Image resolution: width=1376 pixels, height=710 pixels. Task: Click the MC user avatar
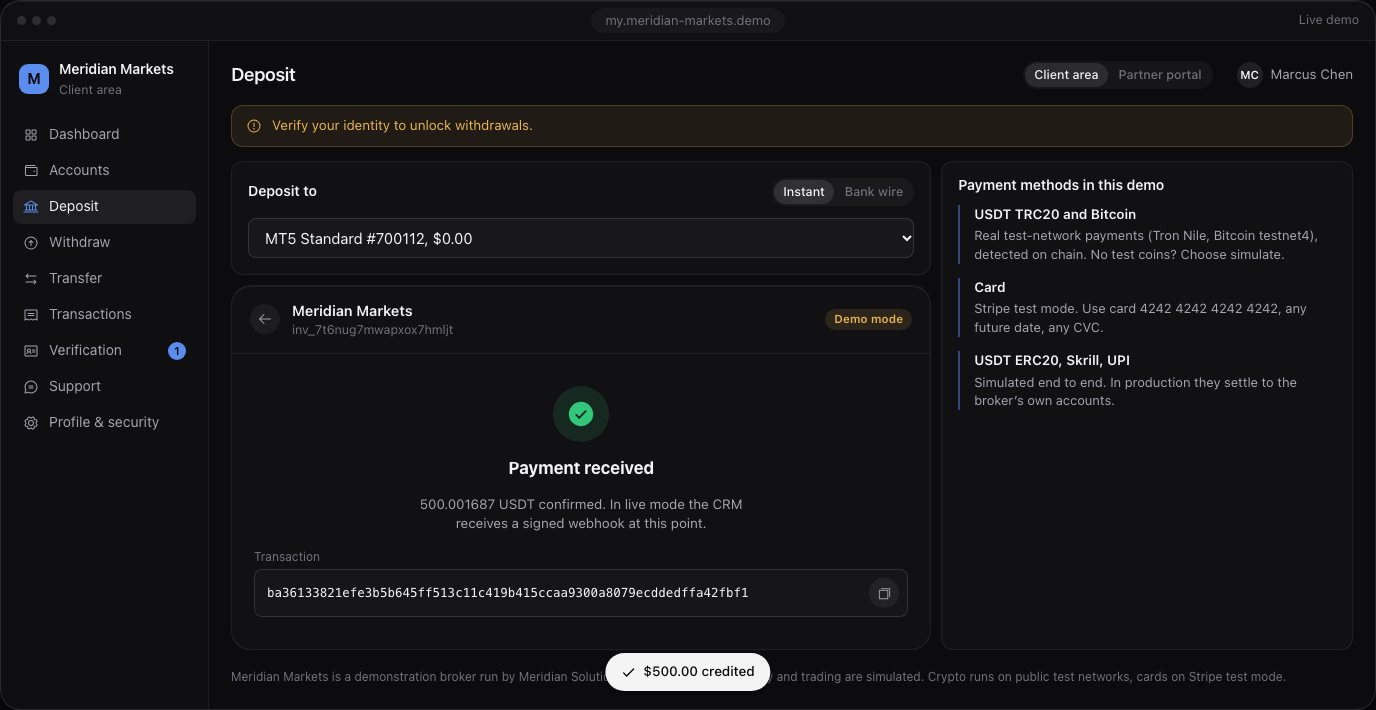point(1250,75)
